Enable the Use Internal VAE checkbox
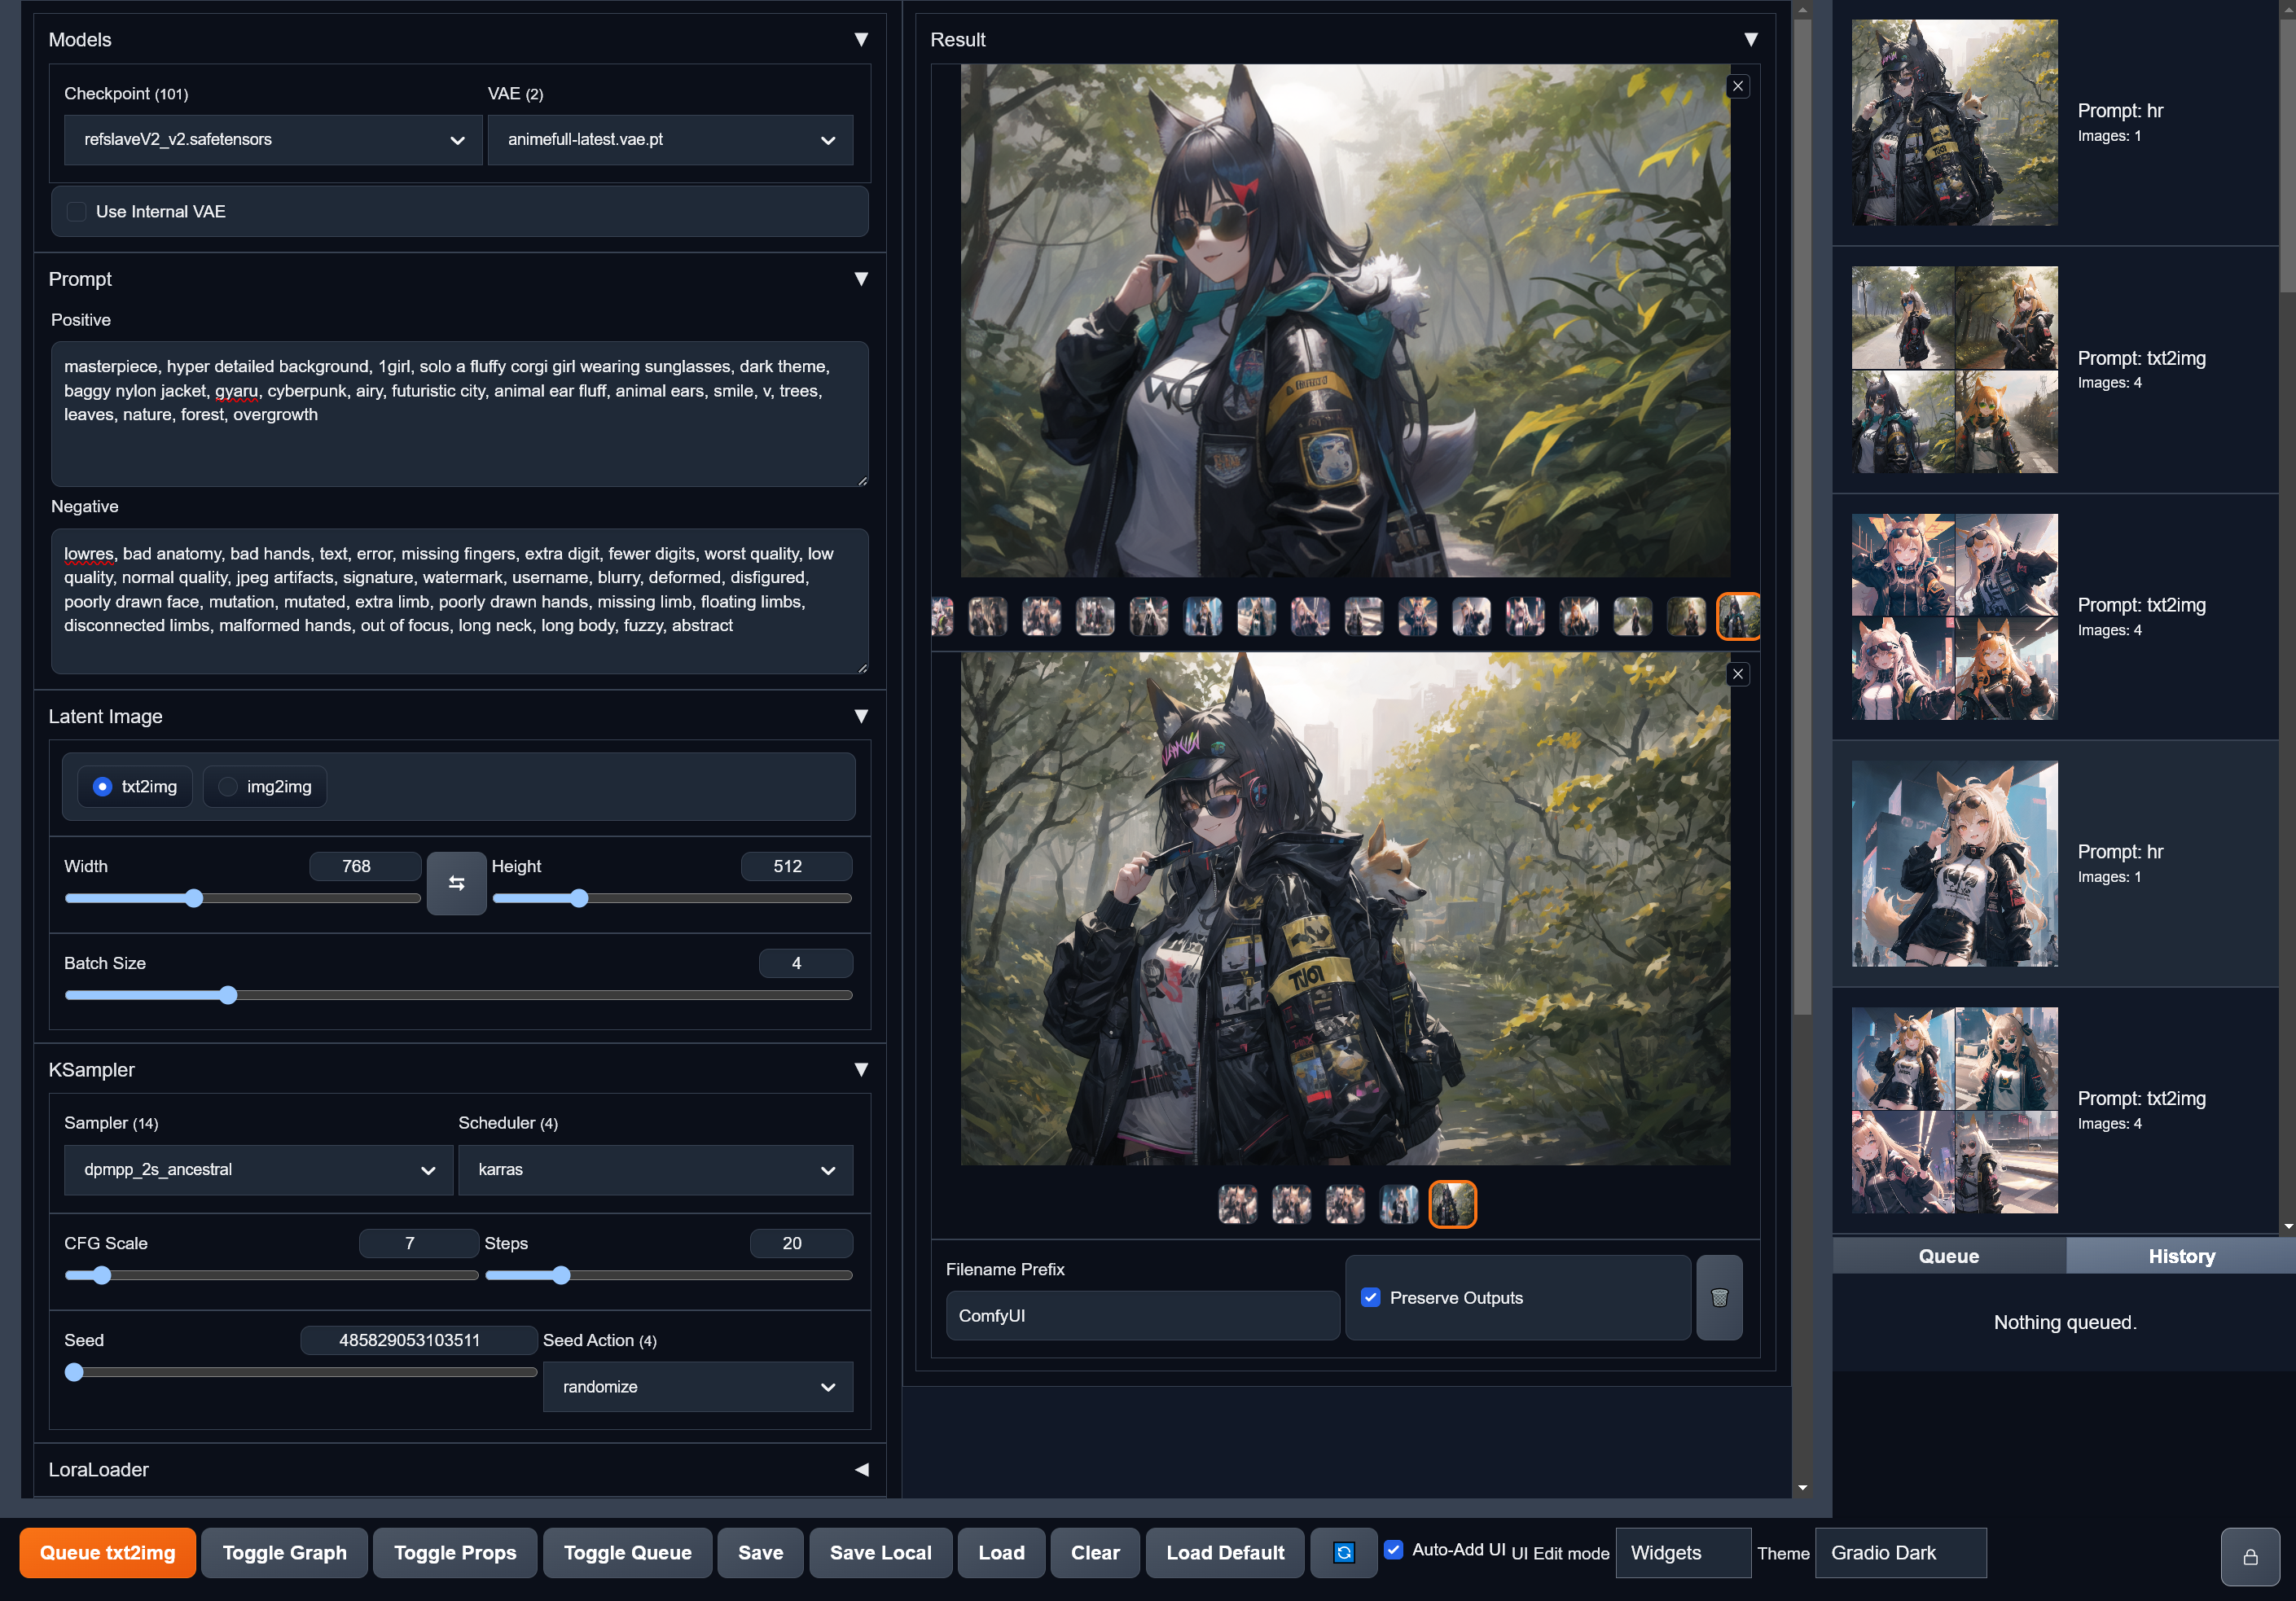 pyautogui.click(x=77, y=211)
